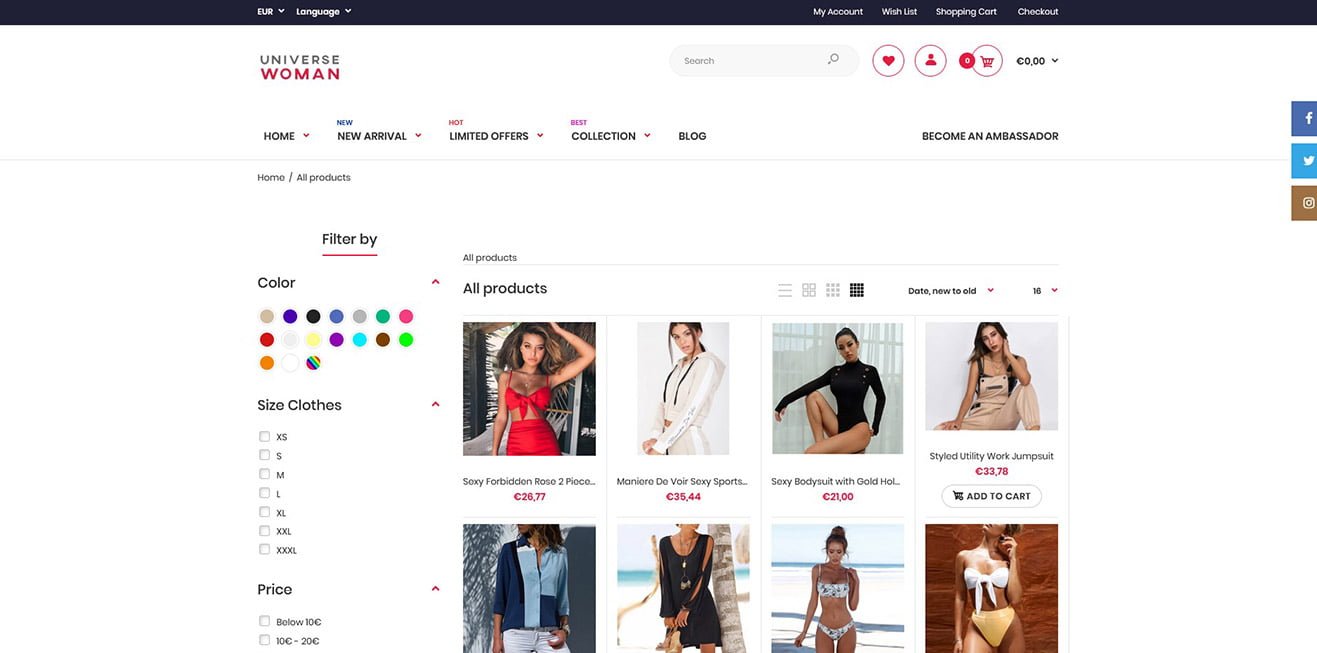The width and height of the screenshot is (1317, 653).
Task: Open the Facebook social sidebar icon
Action: (1305, 118)
